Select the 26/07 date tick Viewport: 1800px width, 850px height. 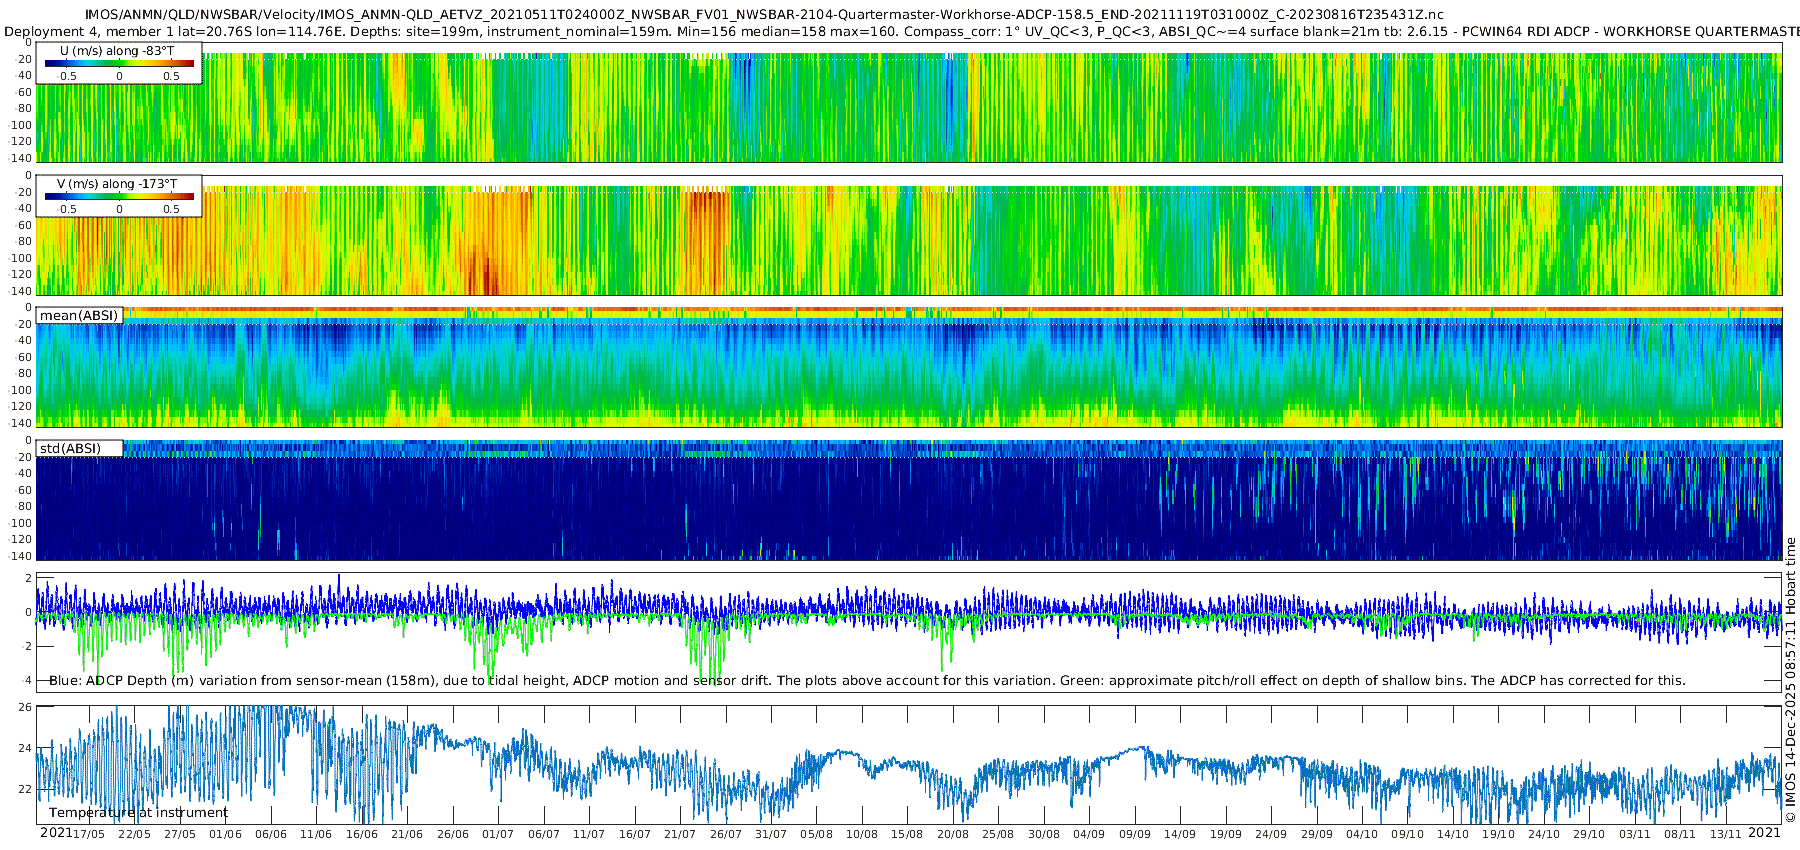click(x=725, y=834)
